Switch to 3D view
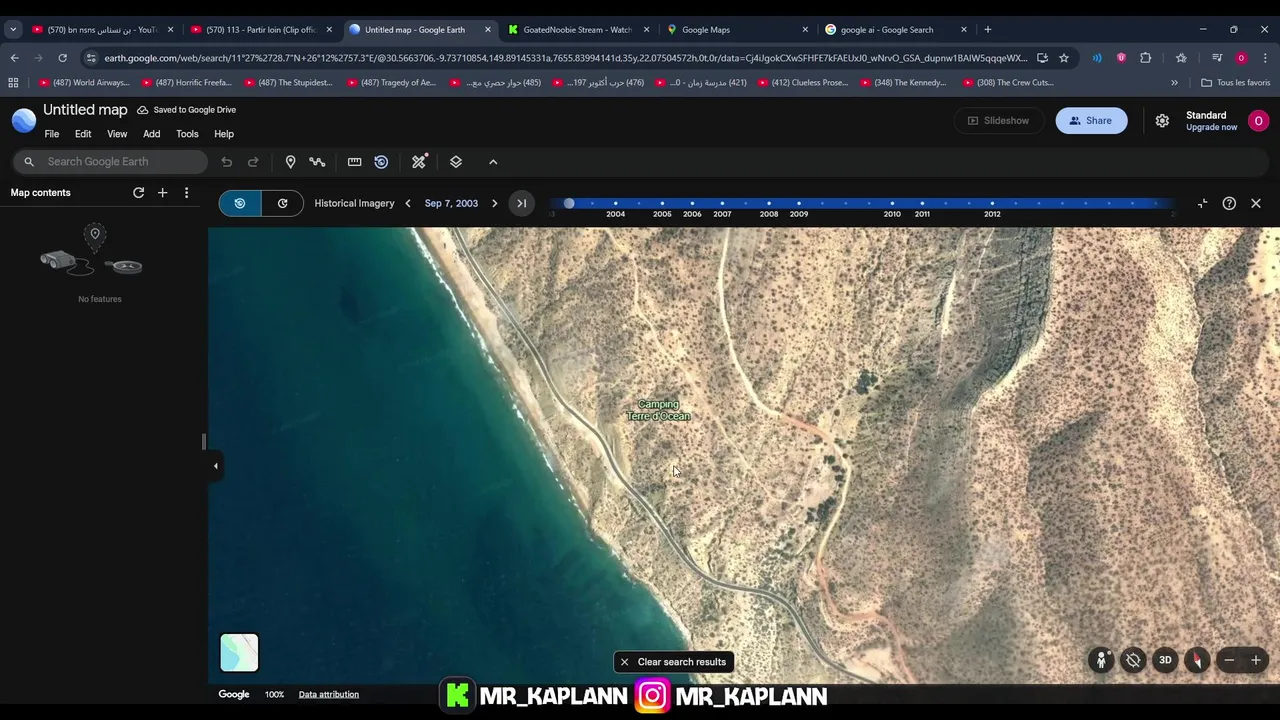This screenshot has height=720, width=1280. point(1165,661)
